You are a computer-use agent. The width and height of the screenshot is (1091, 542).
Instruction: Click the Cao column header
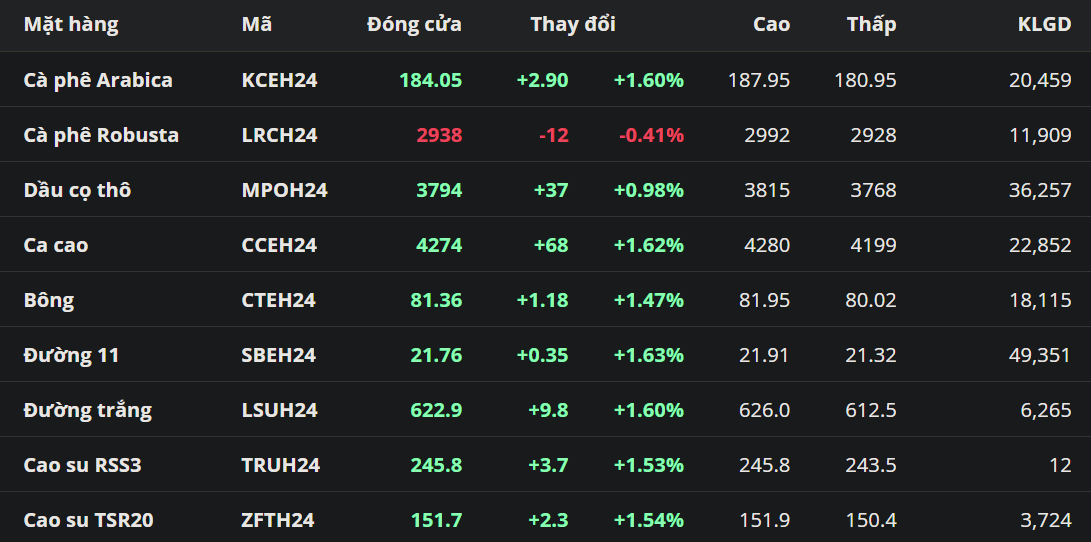(771, 25)
